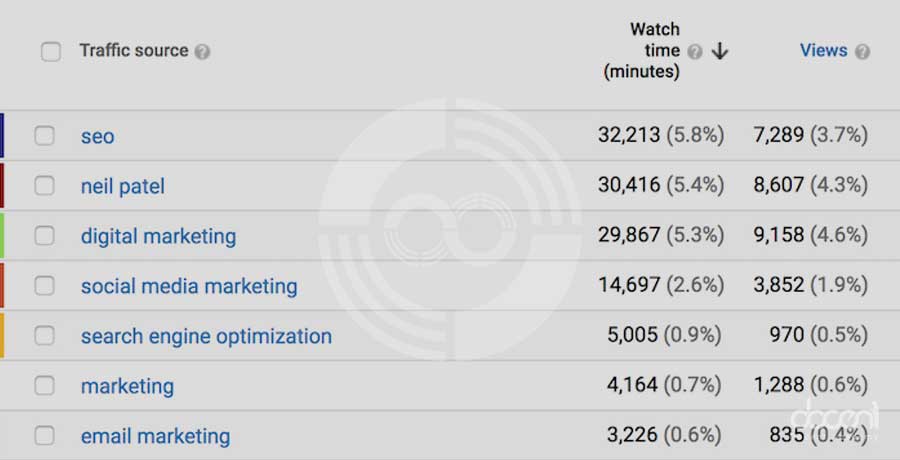Click the digital marketing link
Viewport: 900px width, 460px height.
click(158, 237)
